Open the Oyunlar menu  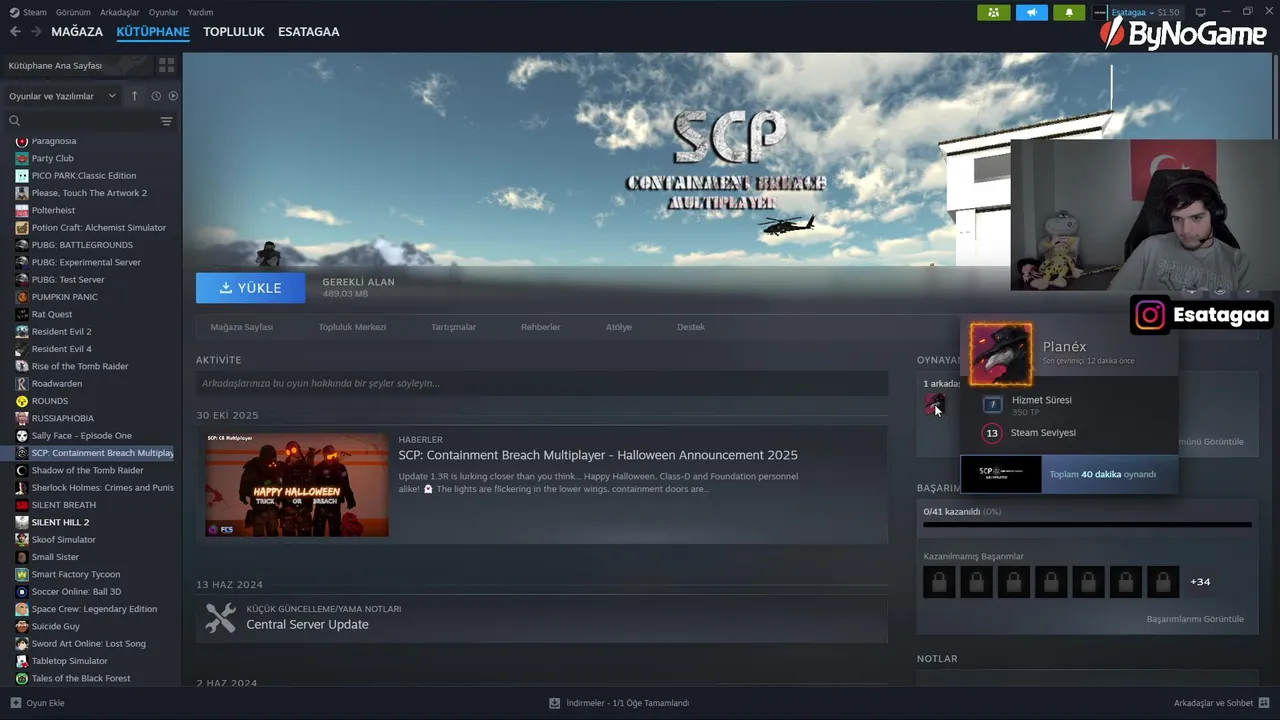[164, 12]
